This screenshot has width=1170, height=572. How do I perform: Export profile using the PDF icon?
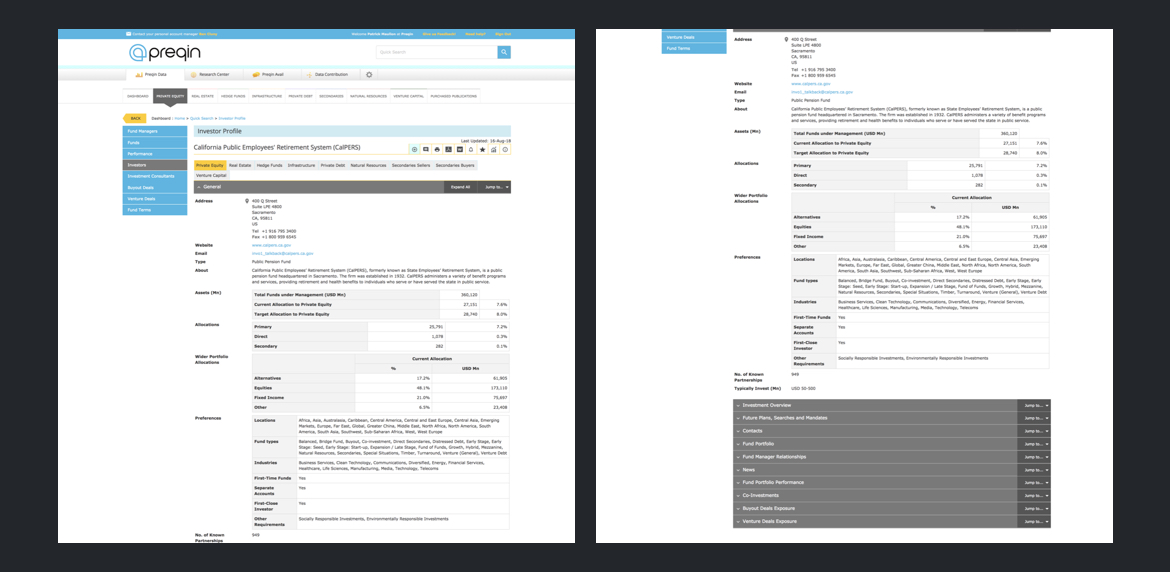pos(448,149)
